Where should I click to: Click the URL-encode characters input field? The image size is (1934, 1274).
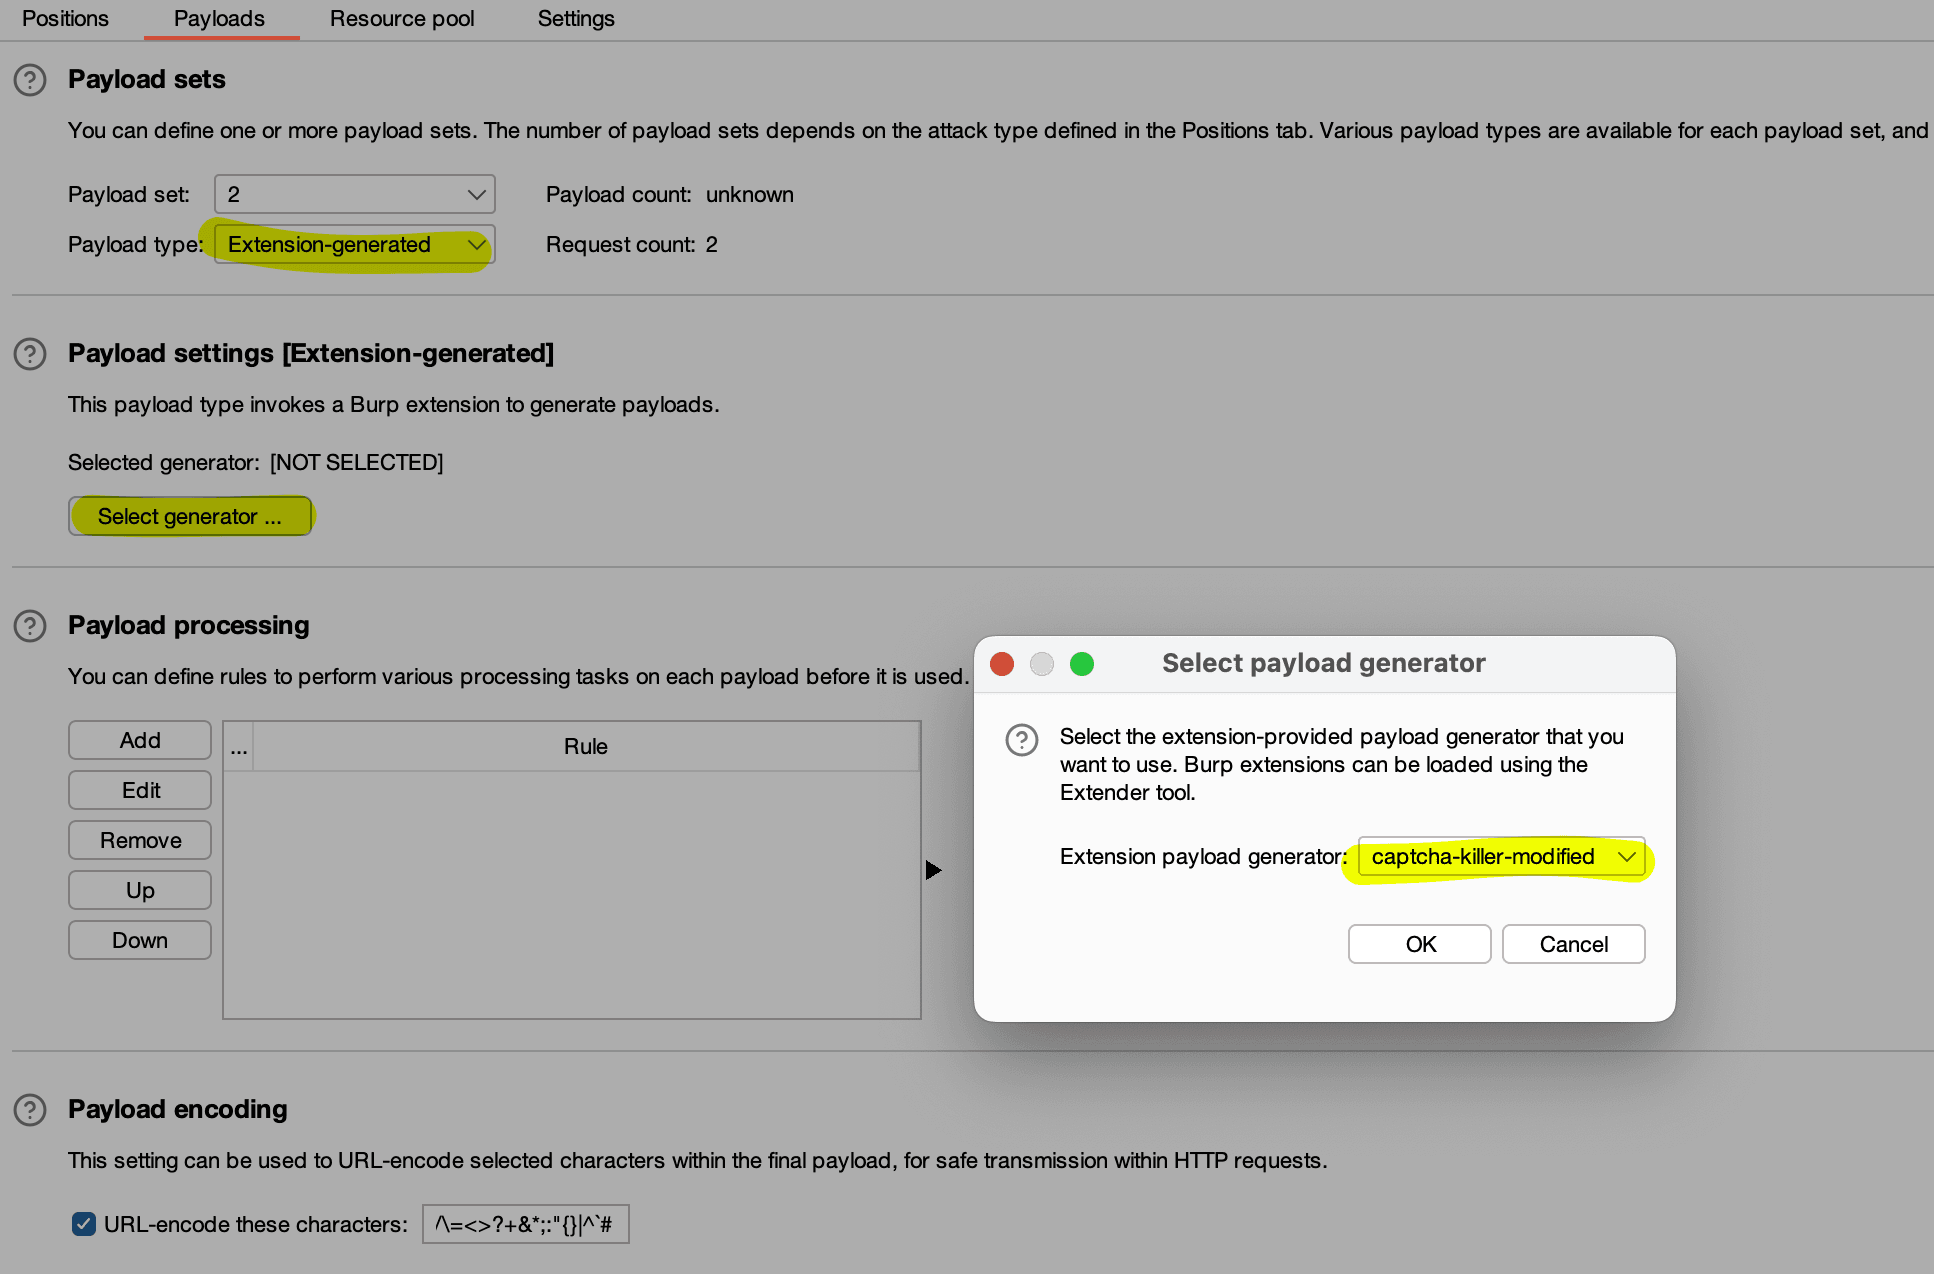(526, 1224)
